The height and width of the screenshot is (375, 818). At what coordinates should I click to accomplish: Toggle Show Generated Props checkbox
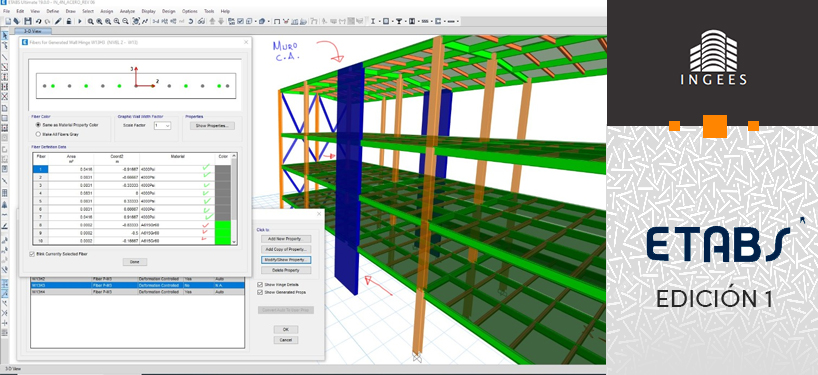pyautogui.click(x=260, y=292)
